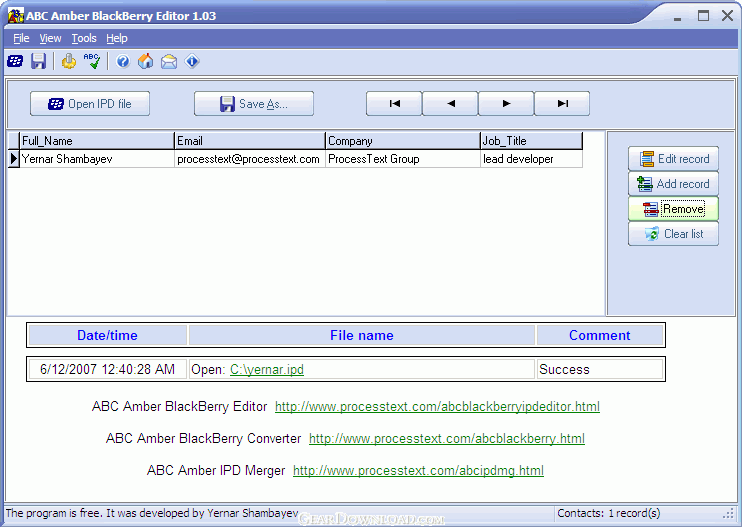Viewport: 742px width, 527px height.
Task: Open the abcblackberryipdeditor.html link
Action: 437,406
